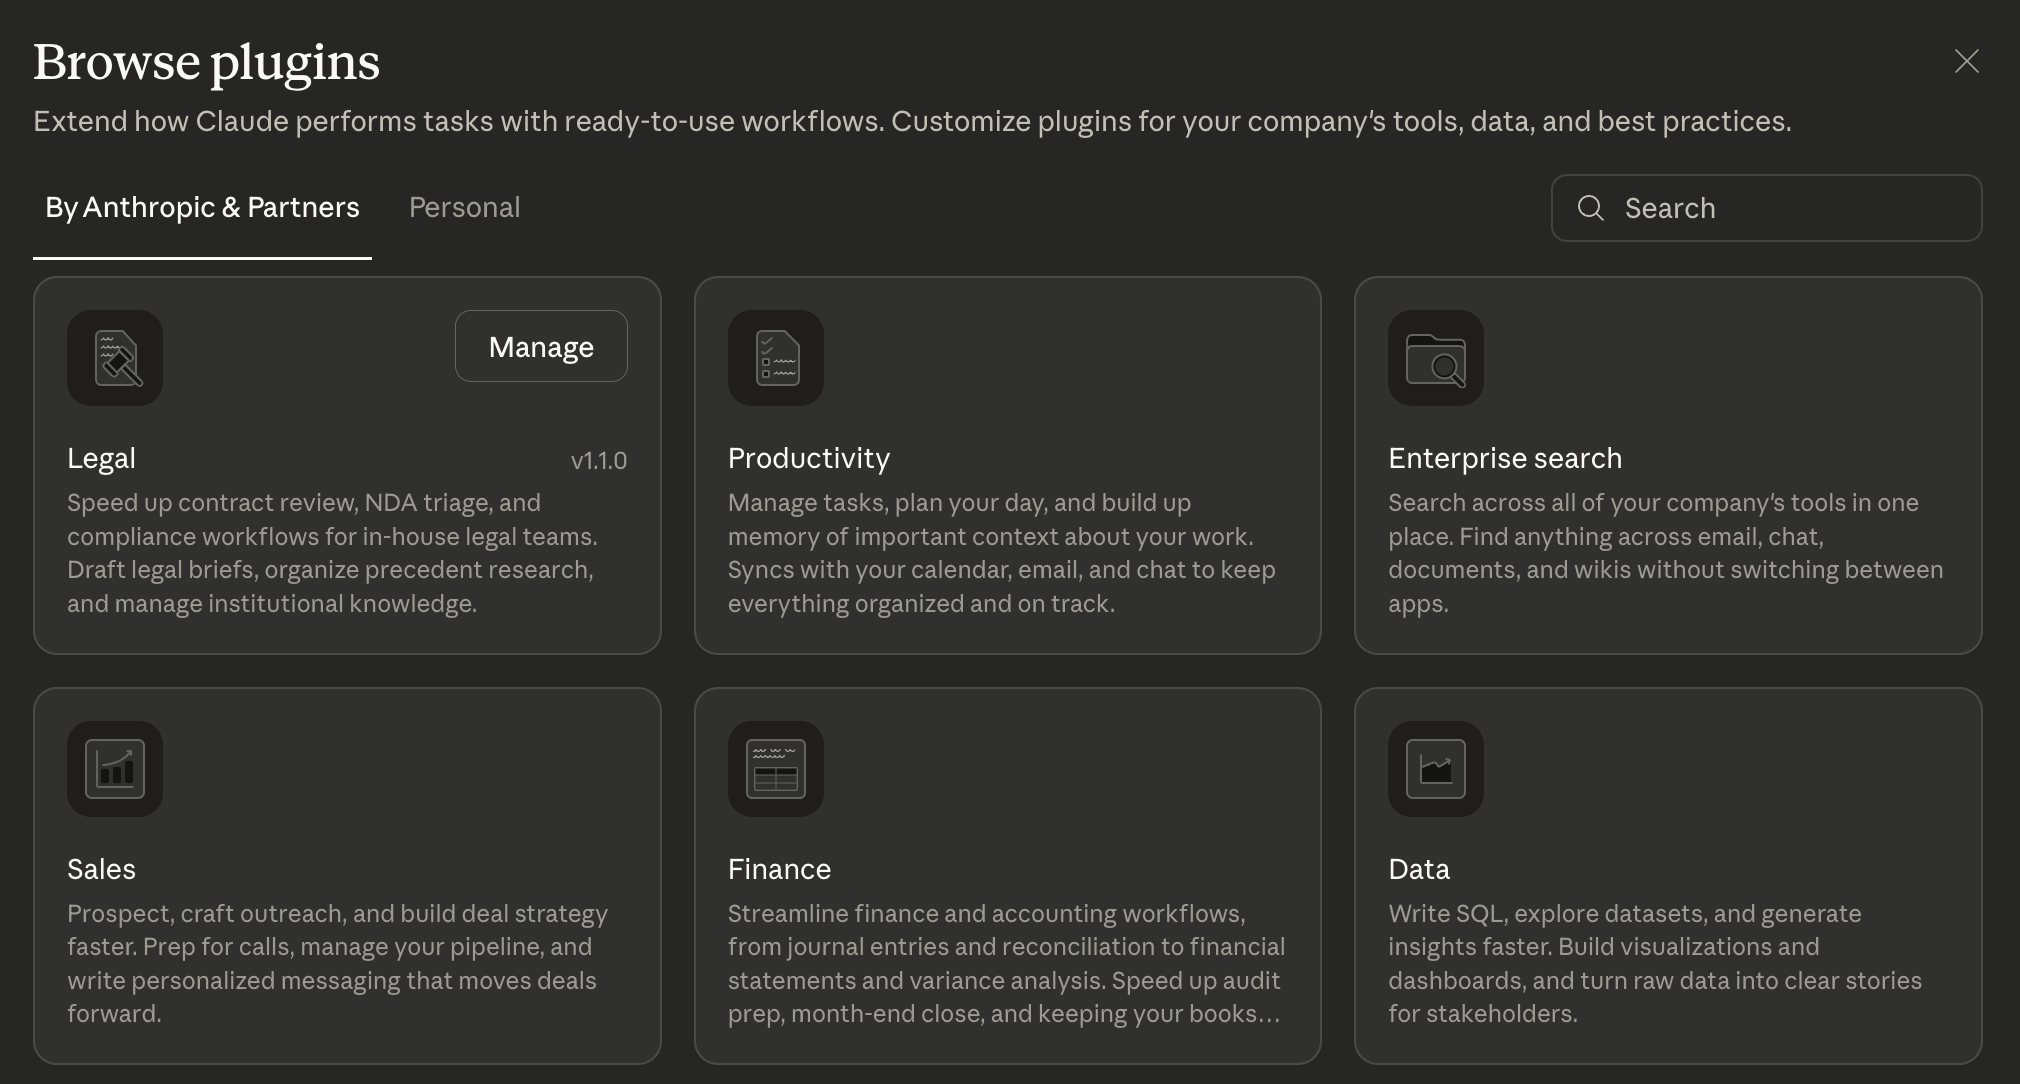Click the Data area chart icon
Viewport: 2020px width, 1084px height.
click(x=1436, y=769)
